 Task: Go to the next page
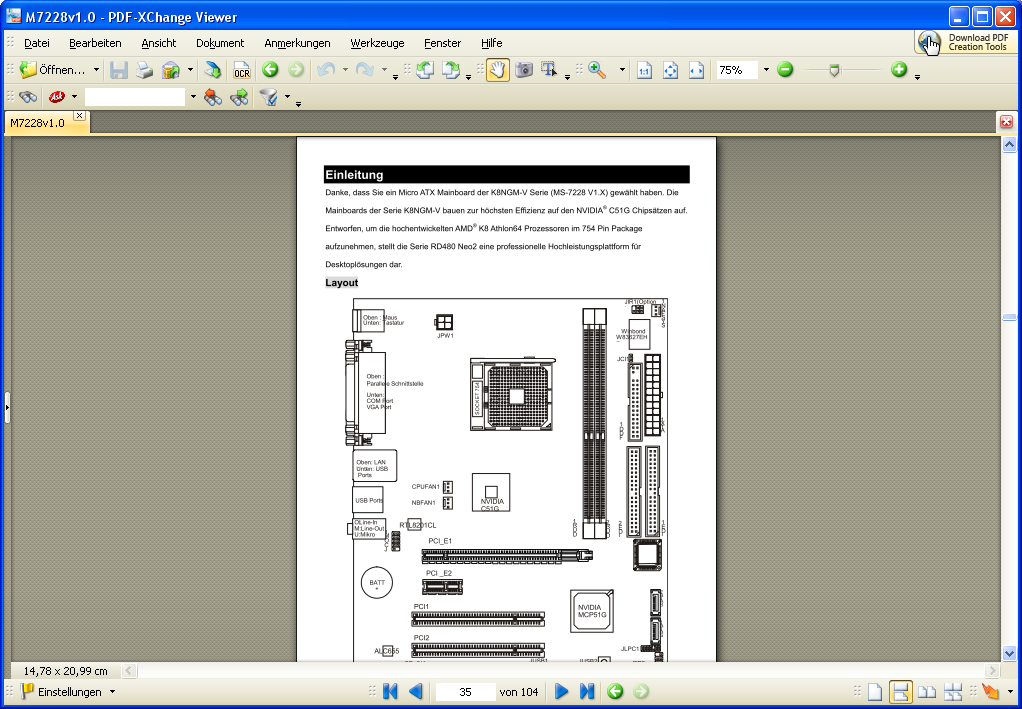561,691
